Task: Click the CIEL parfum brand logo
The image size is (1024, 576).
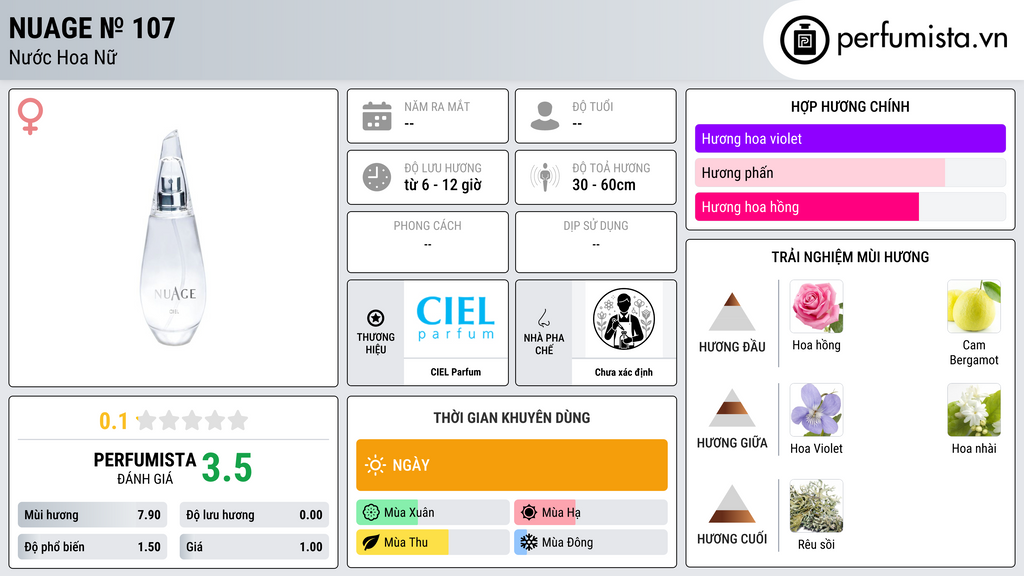Action: (456, 318)
